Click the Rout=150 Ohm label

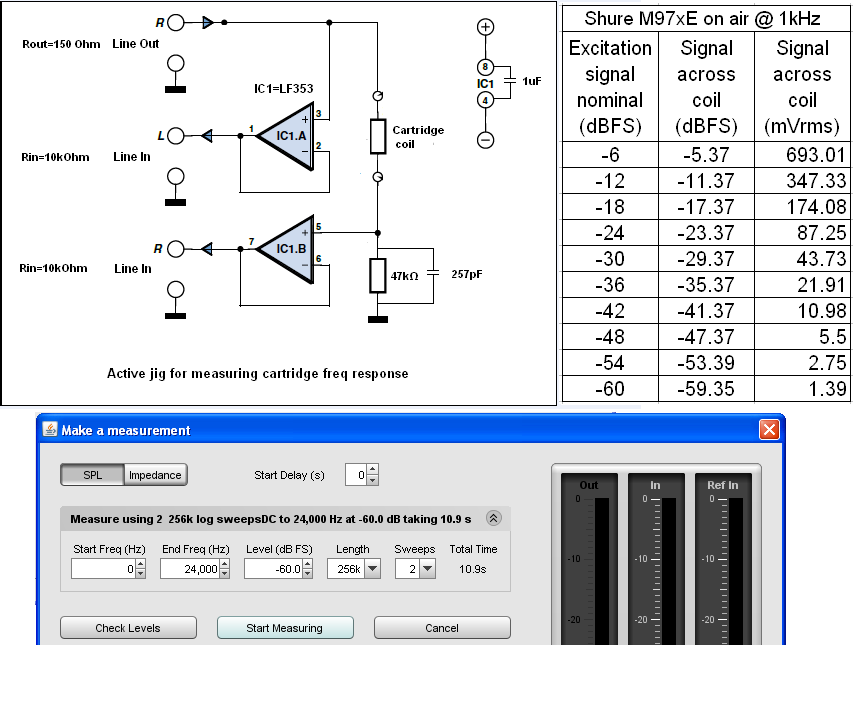click(61, 44)
